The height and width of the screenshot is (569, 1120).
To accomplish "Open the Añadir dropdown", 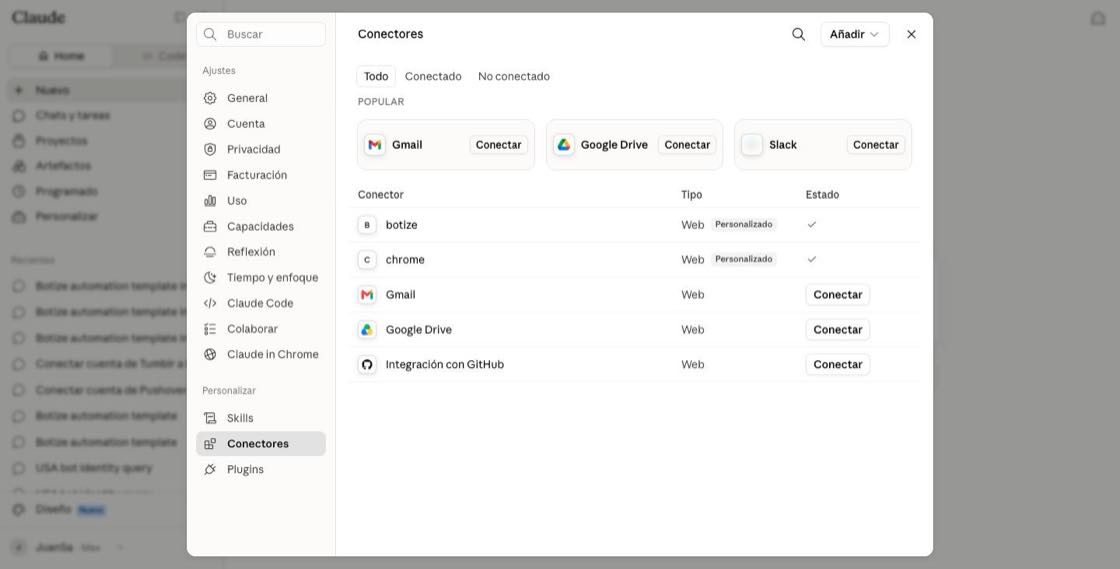I will [x=854, y=34].
